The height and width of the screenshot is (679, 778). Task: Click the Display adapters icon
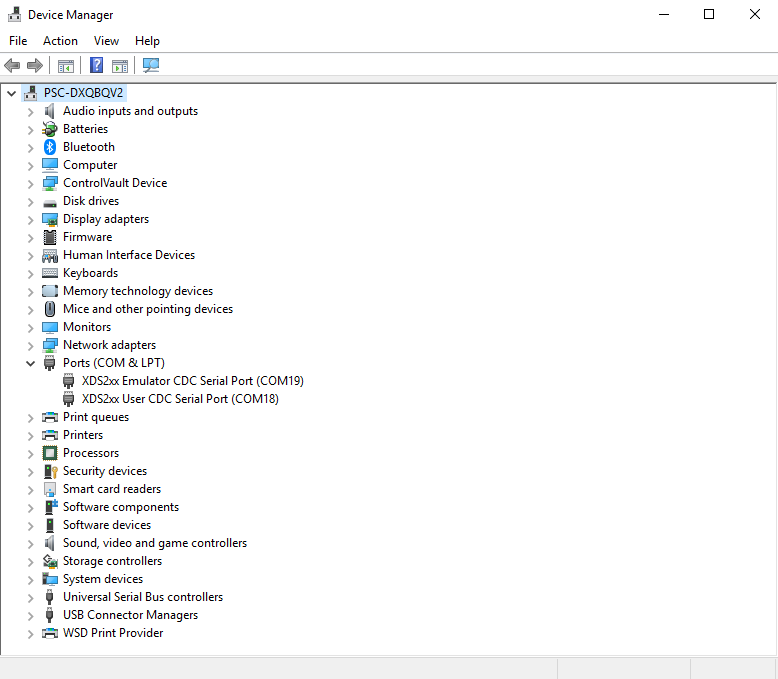[x=50, y=219]
